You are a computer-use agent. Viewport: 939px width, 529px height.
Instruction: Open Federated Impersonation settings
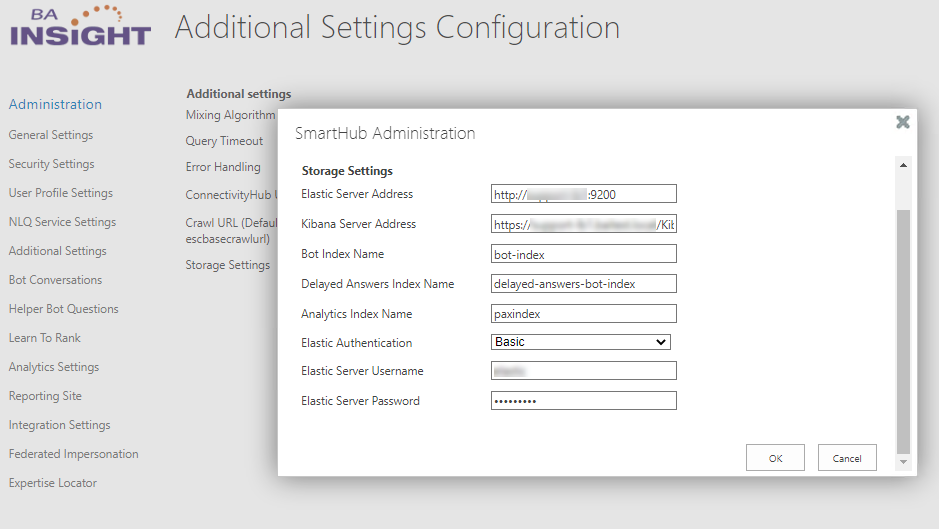[73, 454]
